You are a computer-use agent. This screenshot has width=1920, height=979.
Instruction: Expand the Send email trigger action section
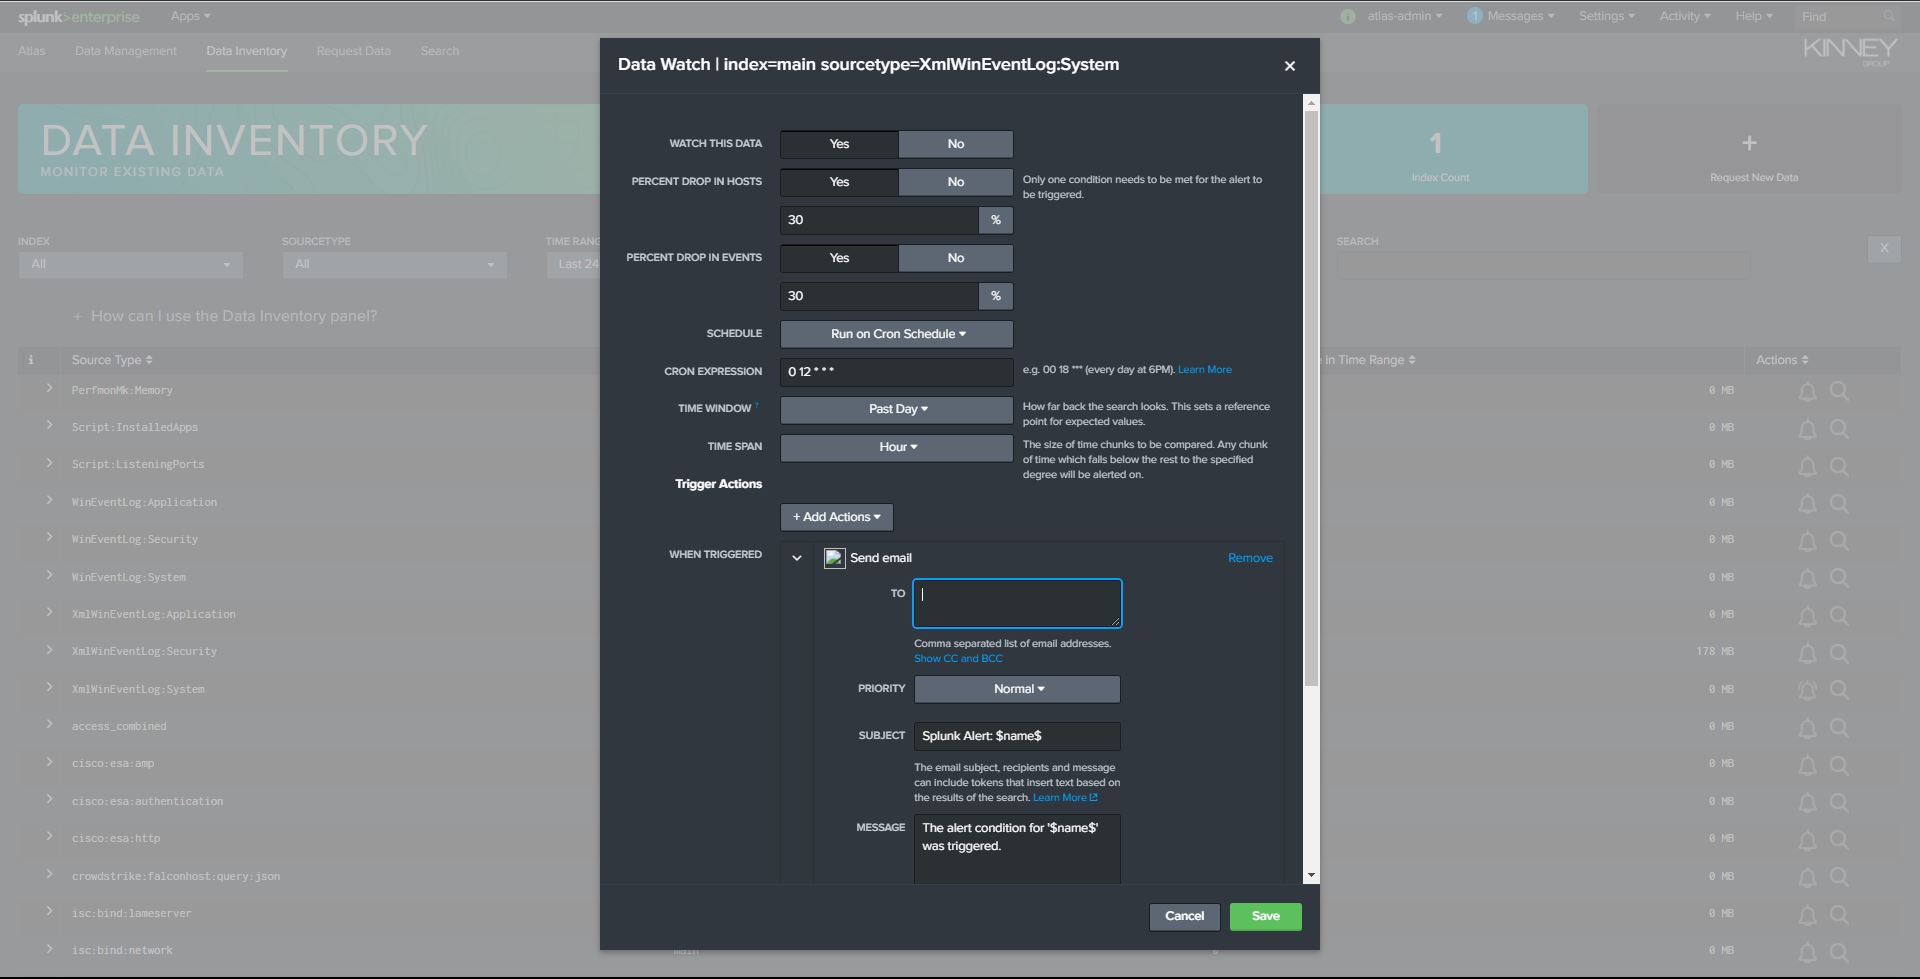796,557
